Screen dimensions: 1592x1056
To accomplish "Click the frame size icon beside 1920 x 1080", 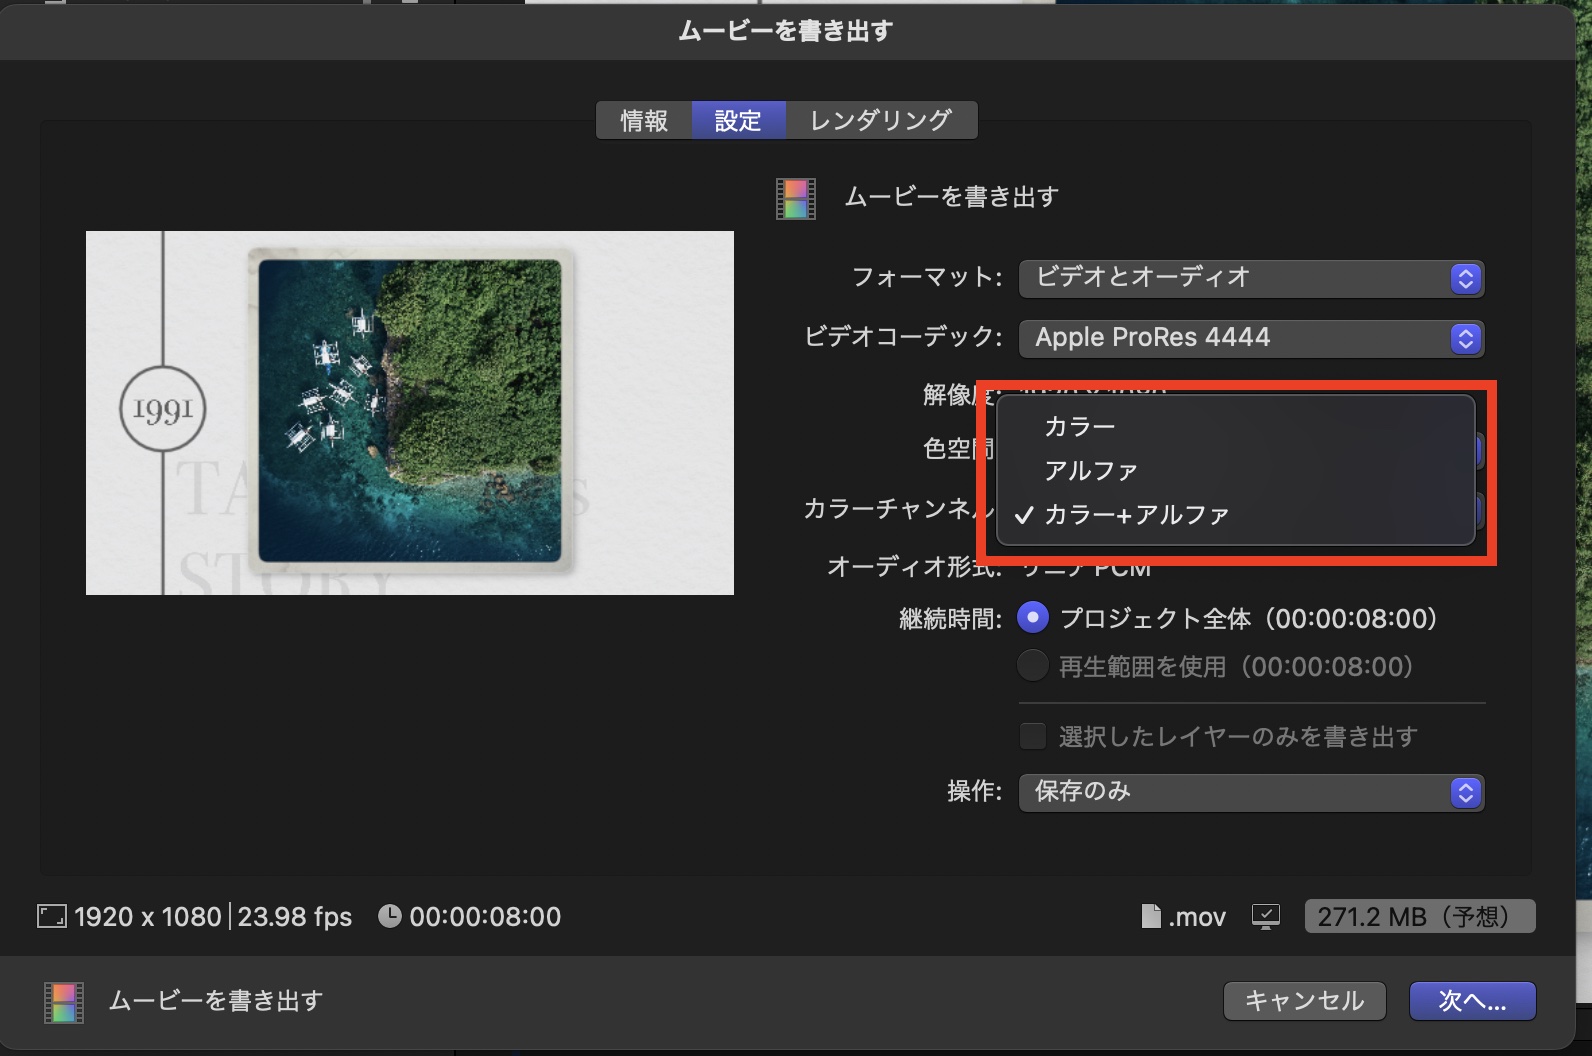I will [51, 916].
